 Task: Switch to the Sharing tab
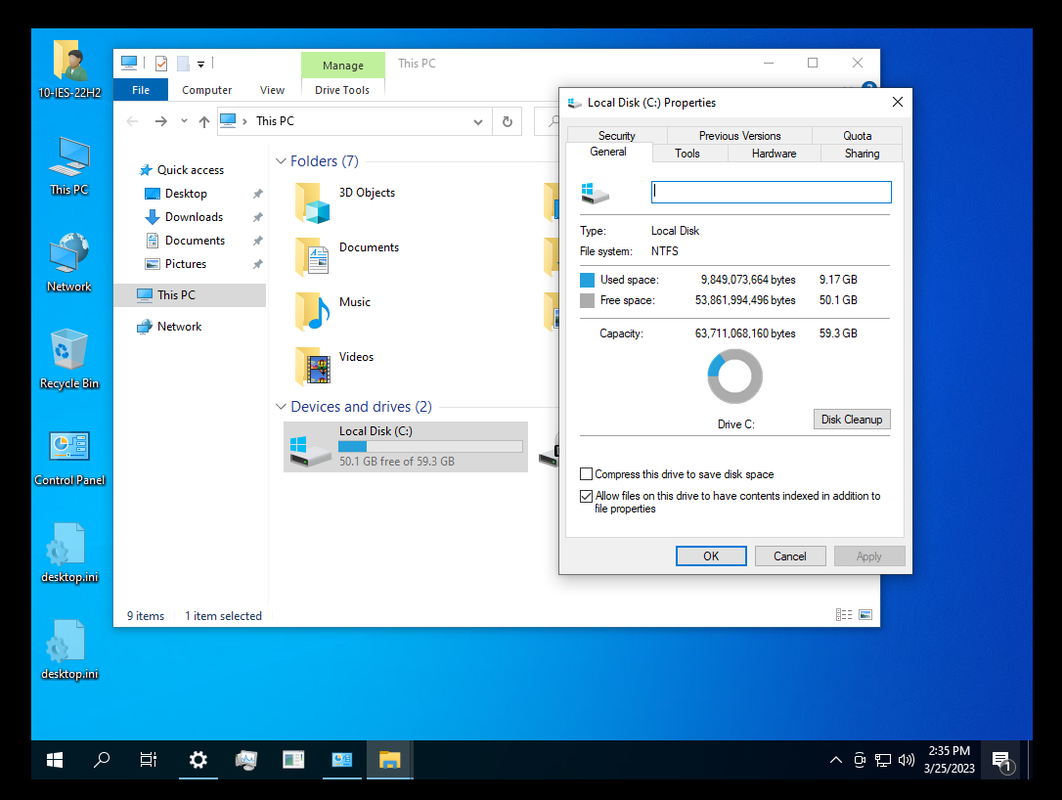pos(862,153)
